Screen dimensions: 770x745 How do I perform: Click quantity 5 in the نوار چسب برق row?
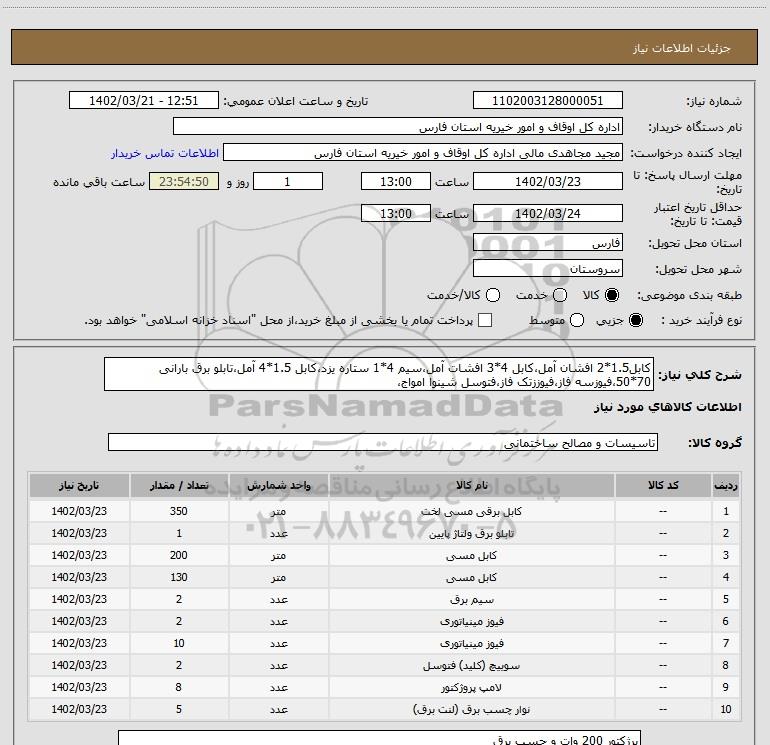pyautogui.click(x=179, y=710)
